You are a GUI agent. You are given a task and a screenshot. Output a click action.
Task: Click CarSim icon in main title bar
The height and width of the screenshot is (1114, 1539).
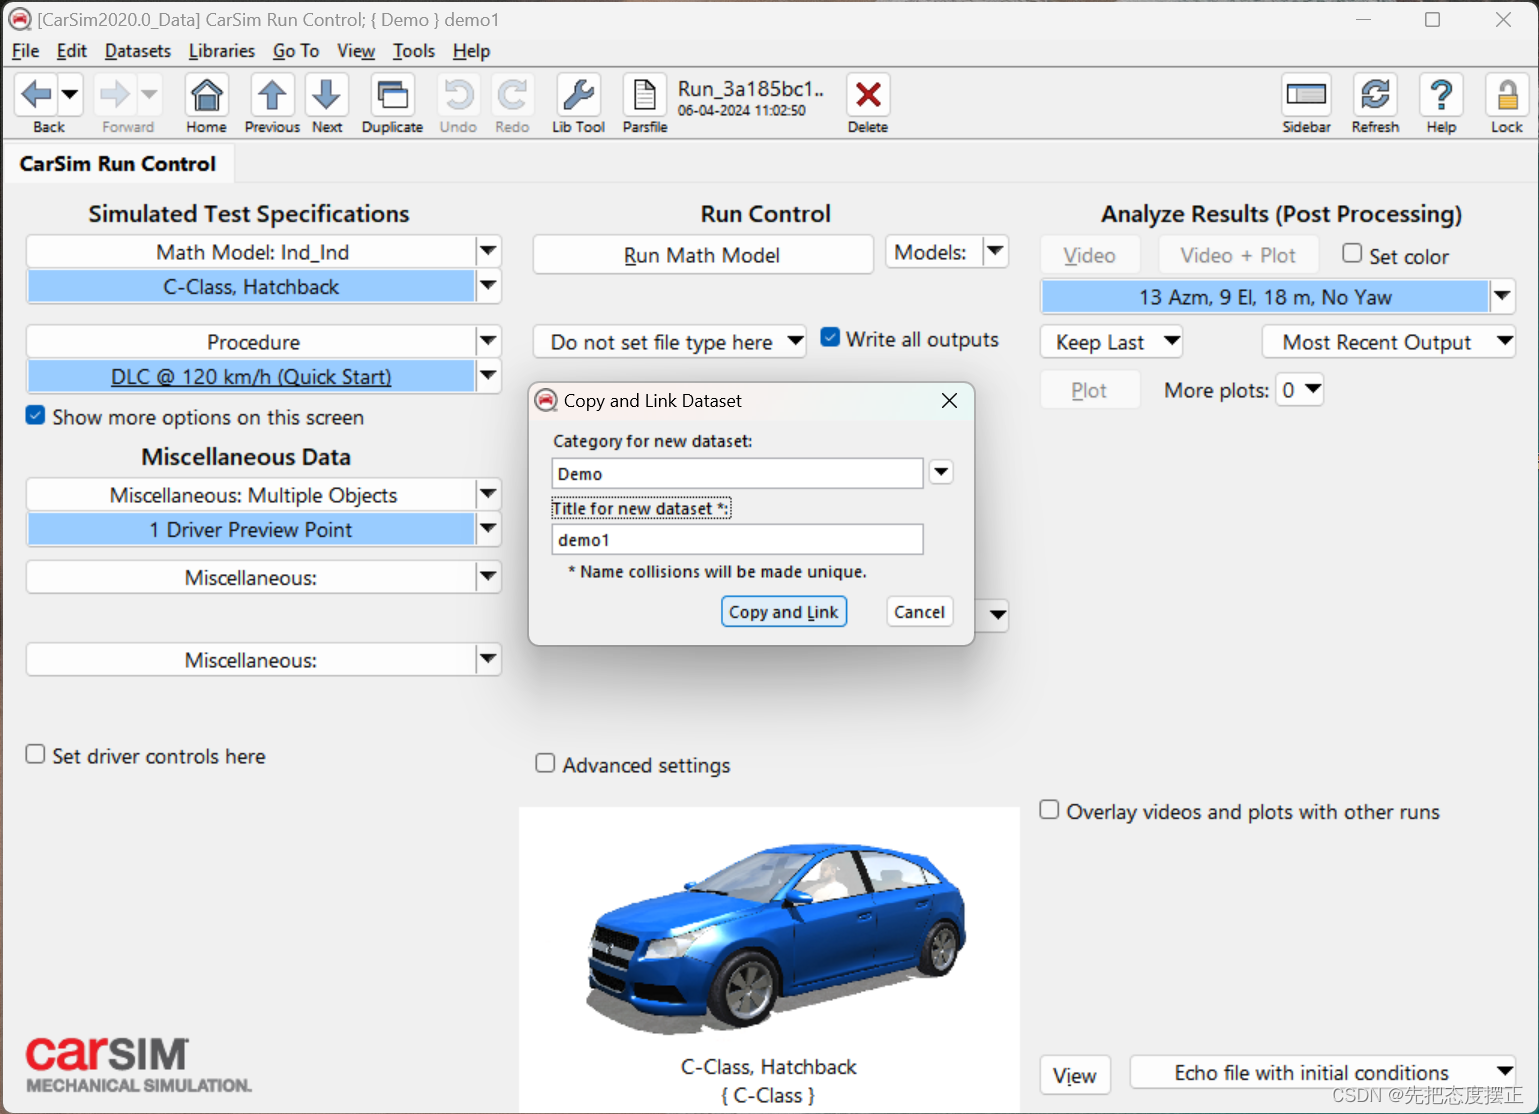[x=19, y=19]
